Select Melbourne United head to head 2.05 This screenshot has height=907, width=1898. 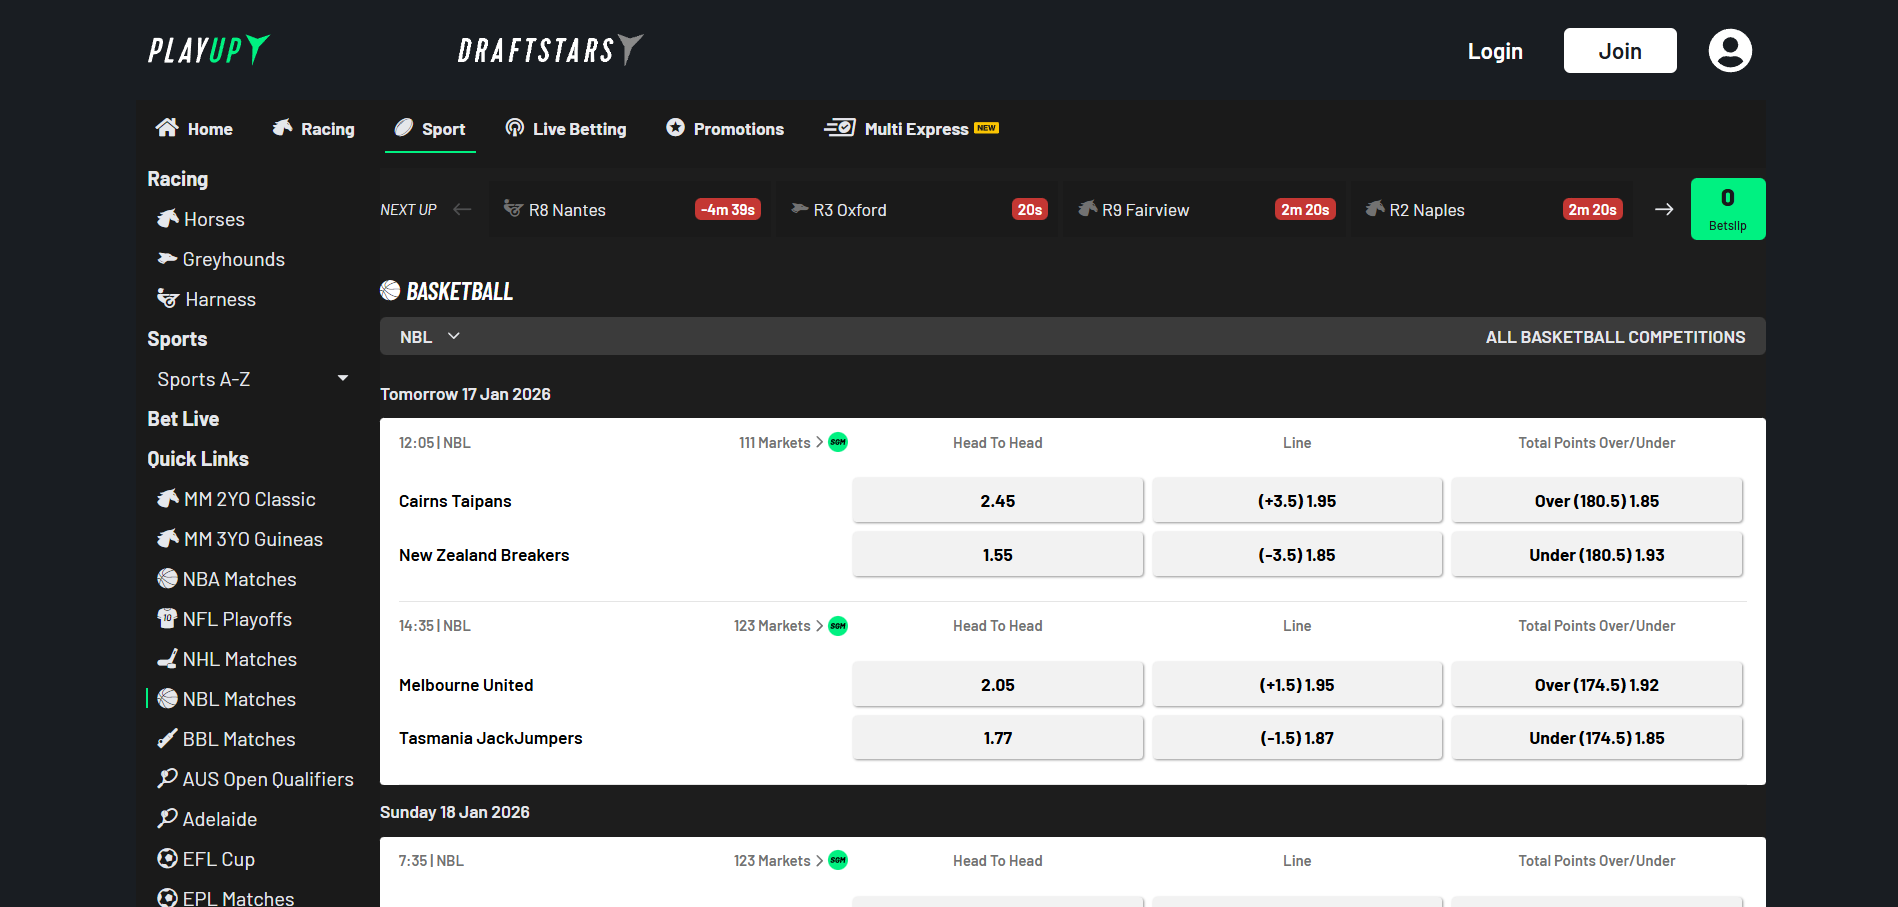coord(998,685)
